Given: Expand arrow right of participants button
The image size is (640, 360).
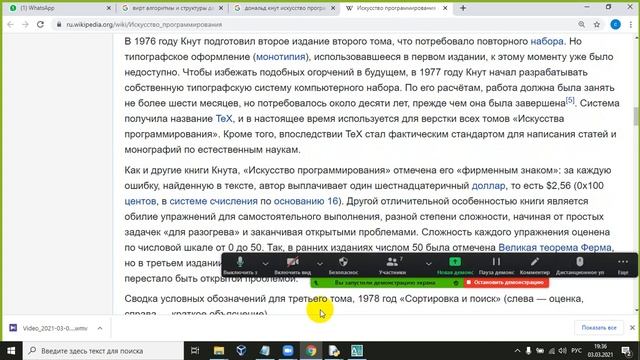Looking at the screenshot, I should click(x=428, y=264).
